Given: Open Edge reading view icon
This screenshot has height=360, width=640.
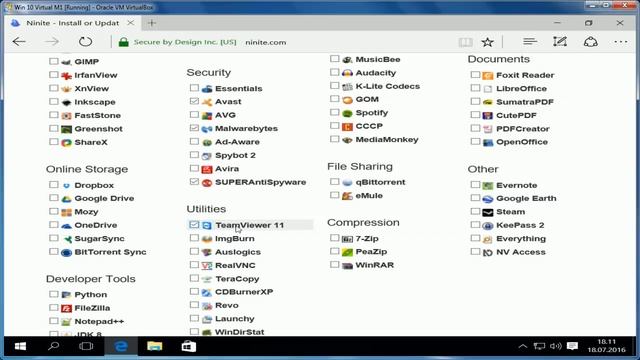Looking at the screenshot, I should point(465,42).
